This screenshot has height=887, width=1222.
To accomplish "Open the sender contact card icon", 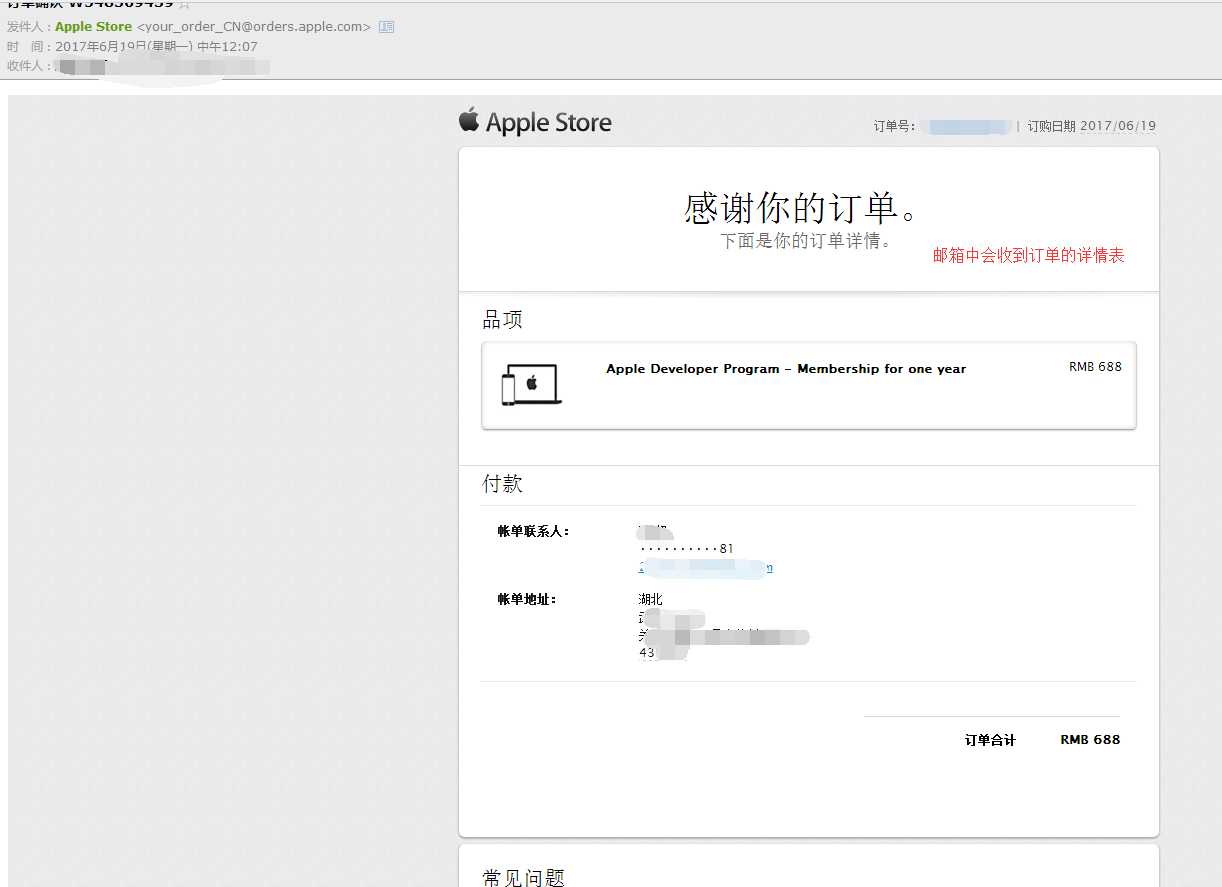I will coord(386,27).
